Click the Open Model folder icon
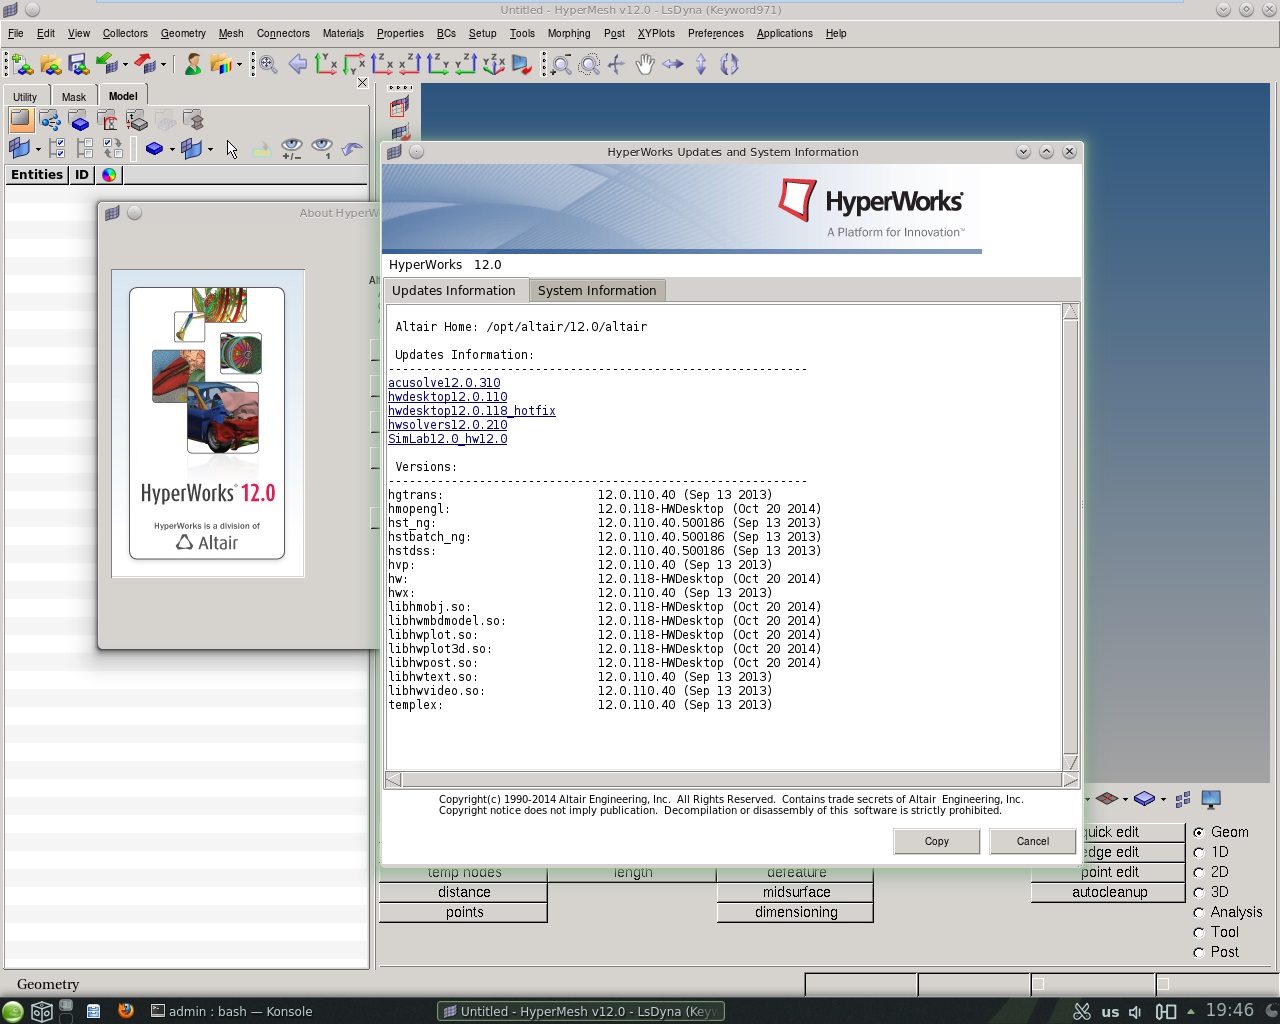 (51, 65)
